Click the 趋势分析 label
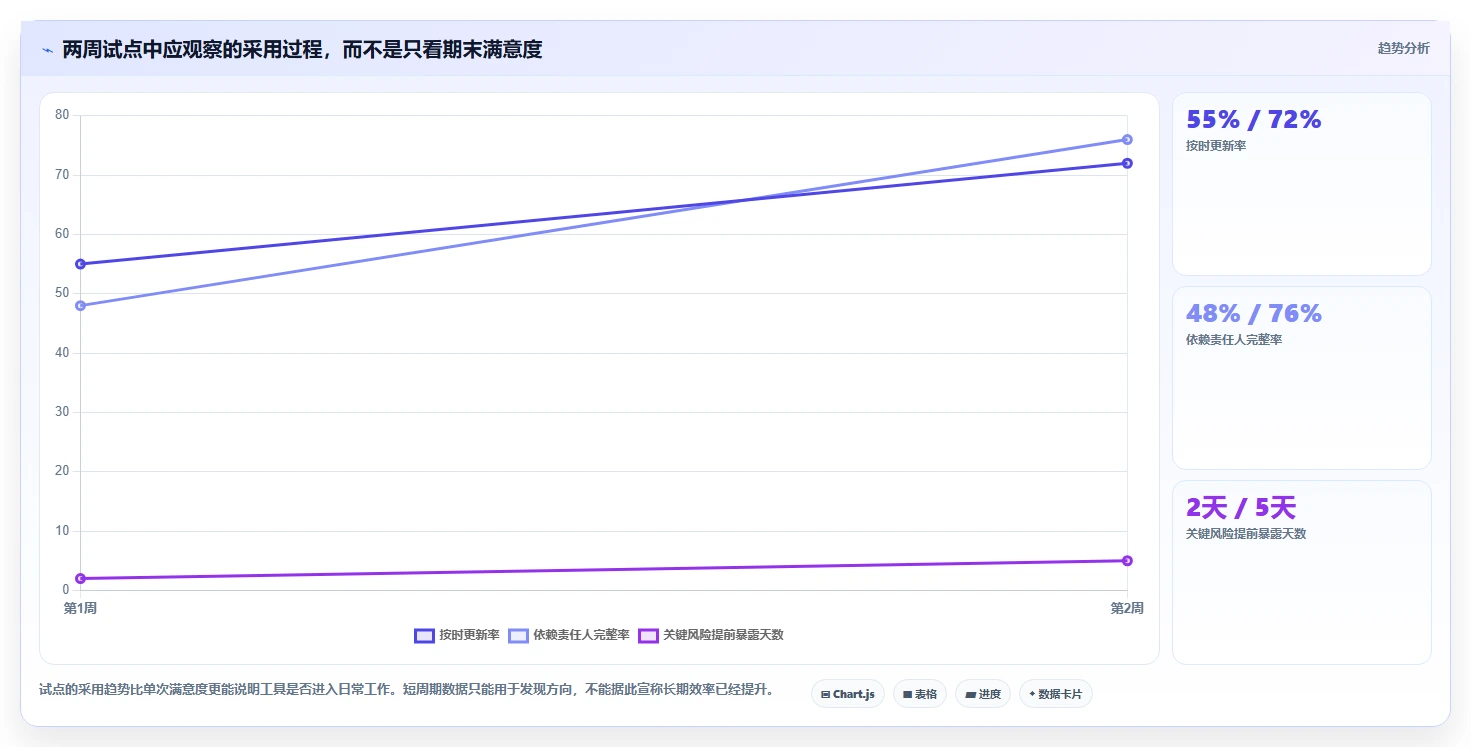 coord(1403,48)
